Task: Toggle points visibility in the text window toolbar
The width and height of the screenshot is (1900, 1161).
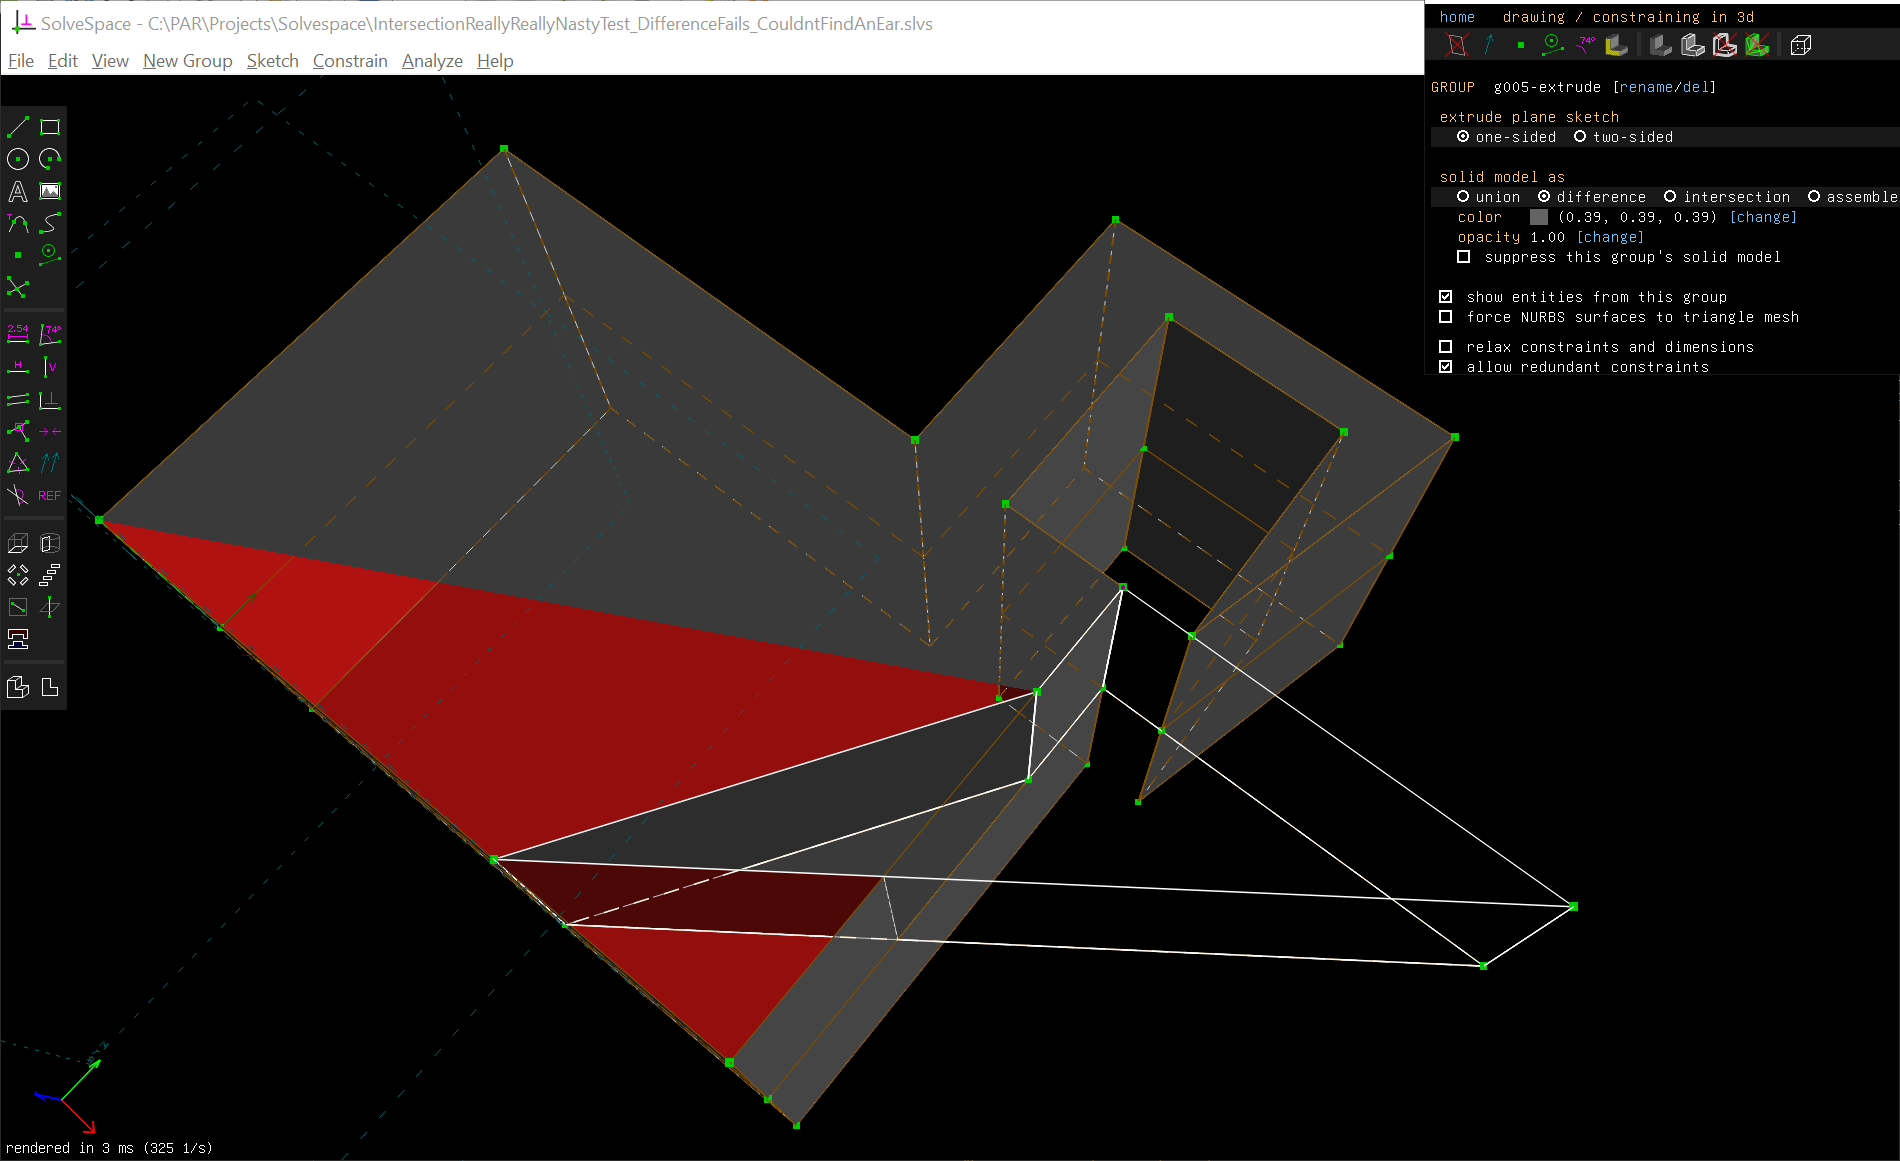Action: click(x=1521, y=45)
